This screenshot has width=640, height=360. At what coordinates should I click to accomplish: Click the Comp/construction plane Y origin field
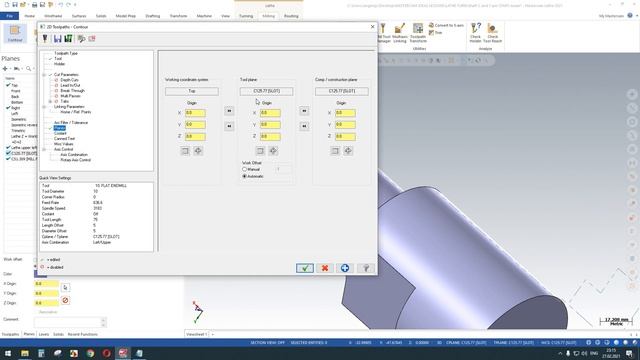pos(345,124)
